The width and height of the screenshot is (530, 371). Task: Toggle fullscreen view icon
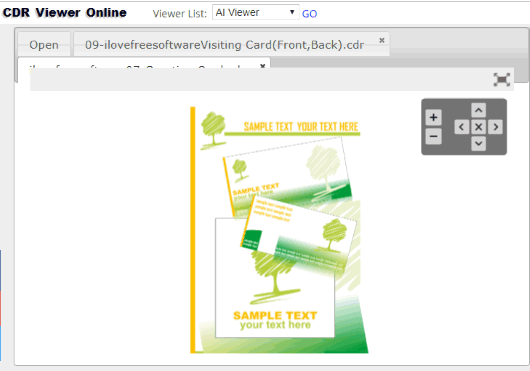click(502, 80)
